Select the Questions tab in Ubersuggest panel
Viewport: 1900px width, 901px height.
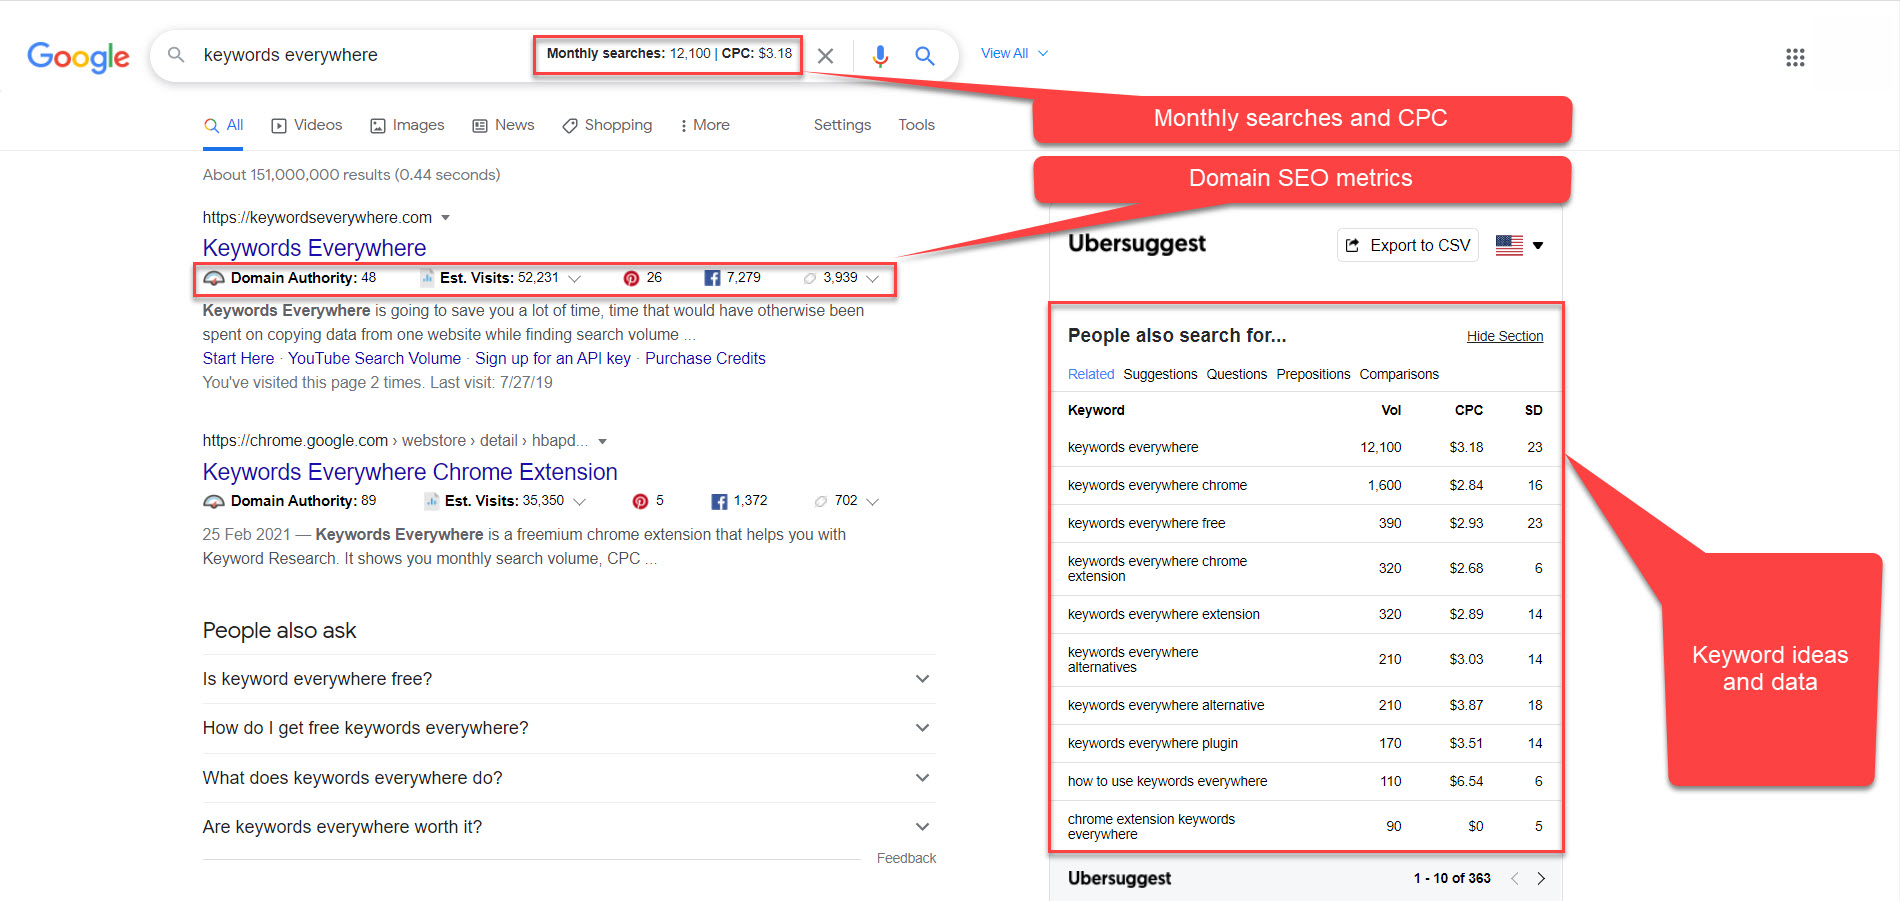tap(1236, 374)
